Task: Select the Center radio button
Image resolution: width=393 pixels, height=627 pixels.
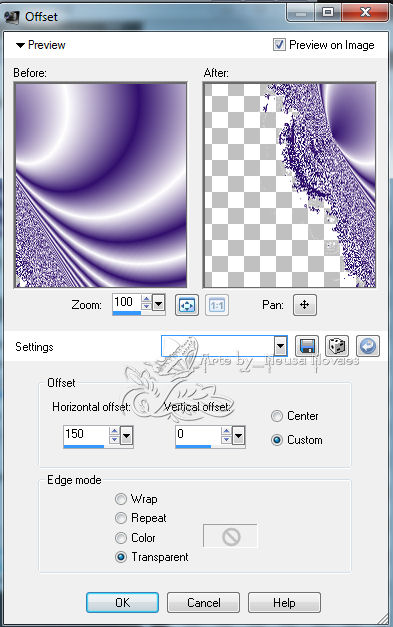Action: [277, 416]
